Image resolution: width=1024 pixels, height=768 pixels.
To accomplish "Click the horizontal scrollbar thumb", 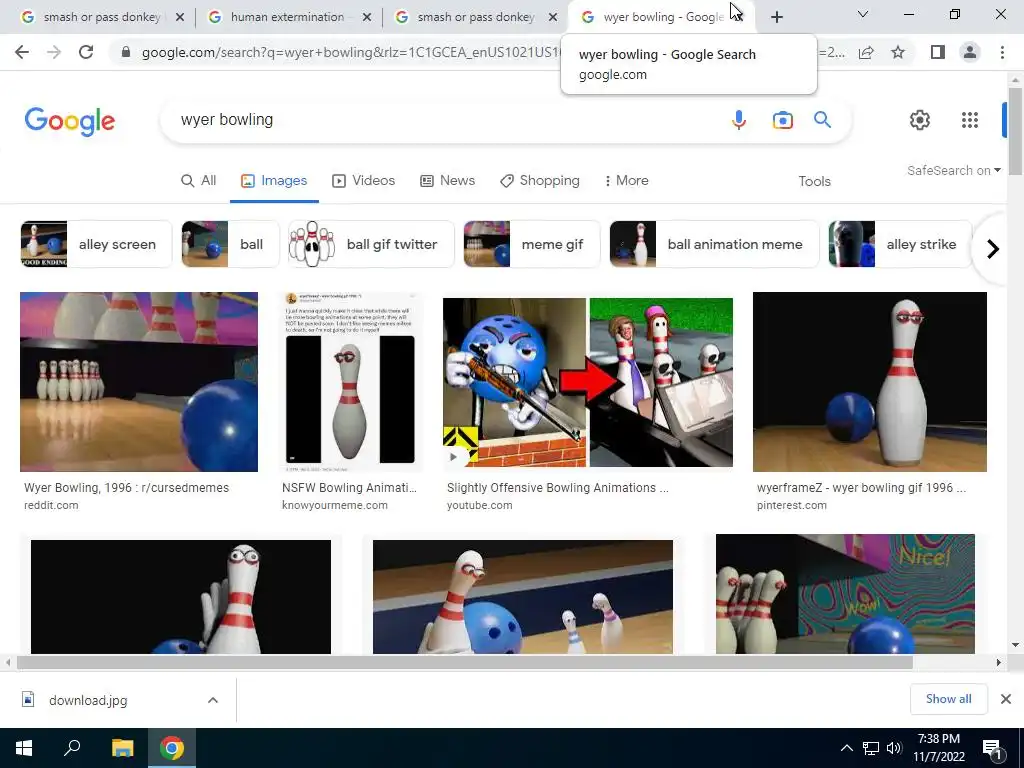I will coord(464,663).
